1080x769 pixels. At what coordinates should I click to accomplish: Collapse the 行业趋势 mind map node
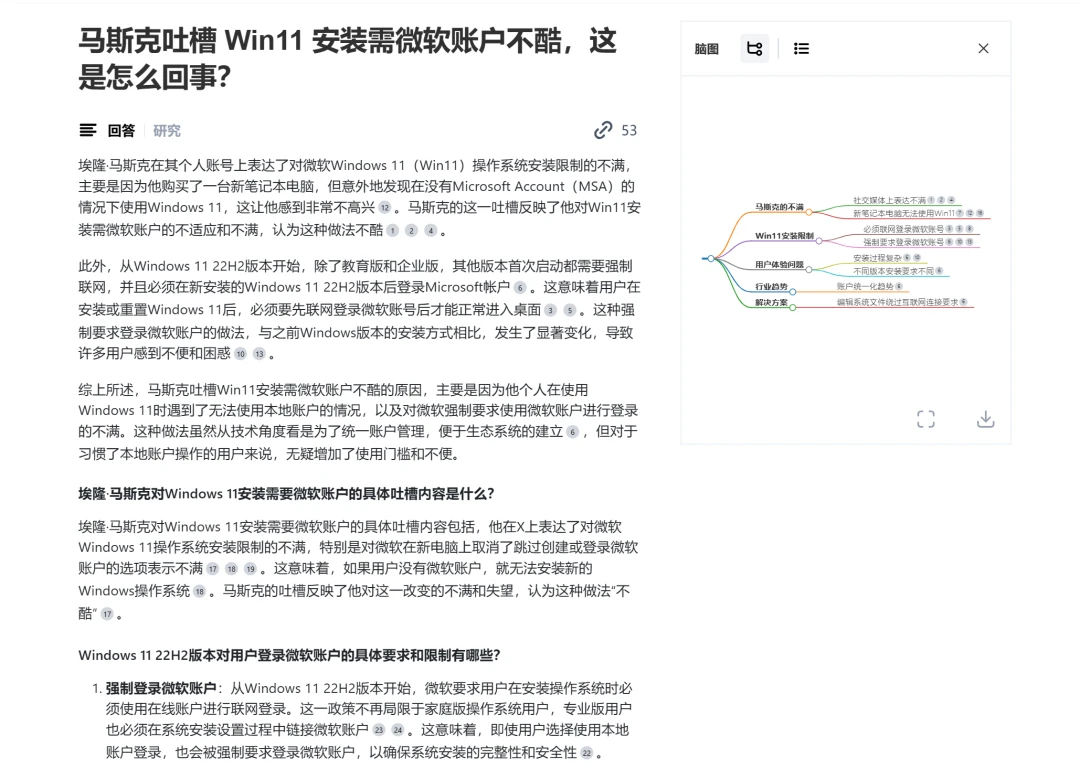(x=793, y=291)
